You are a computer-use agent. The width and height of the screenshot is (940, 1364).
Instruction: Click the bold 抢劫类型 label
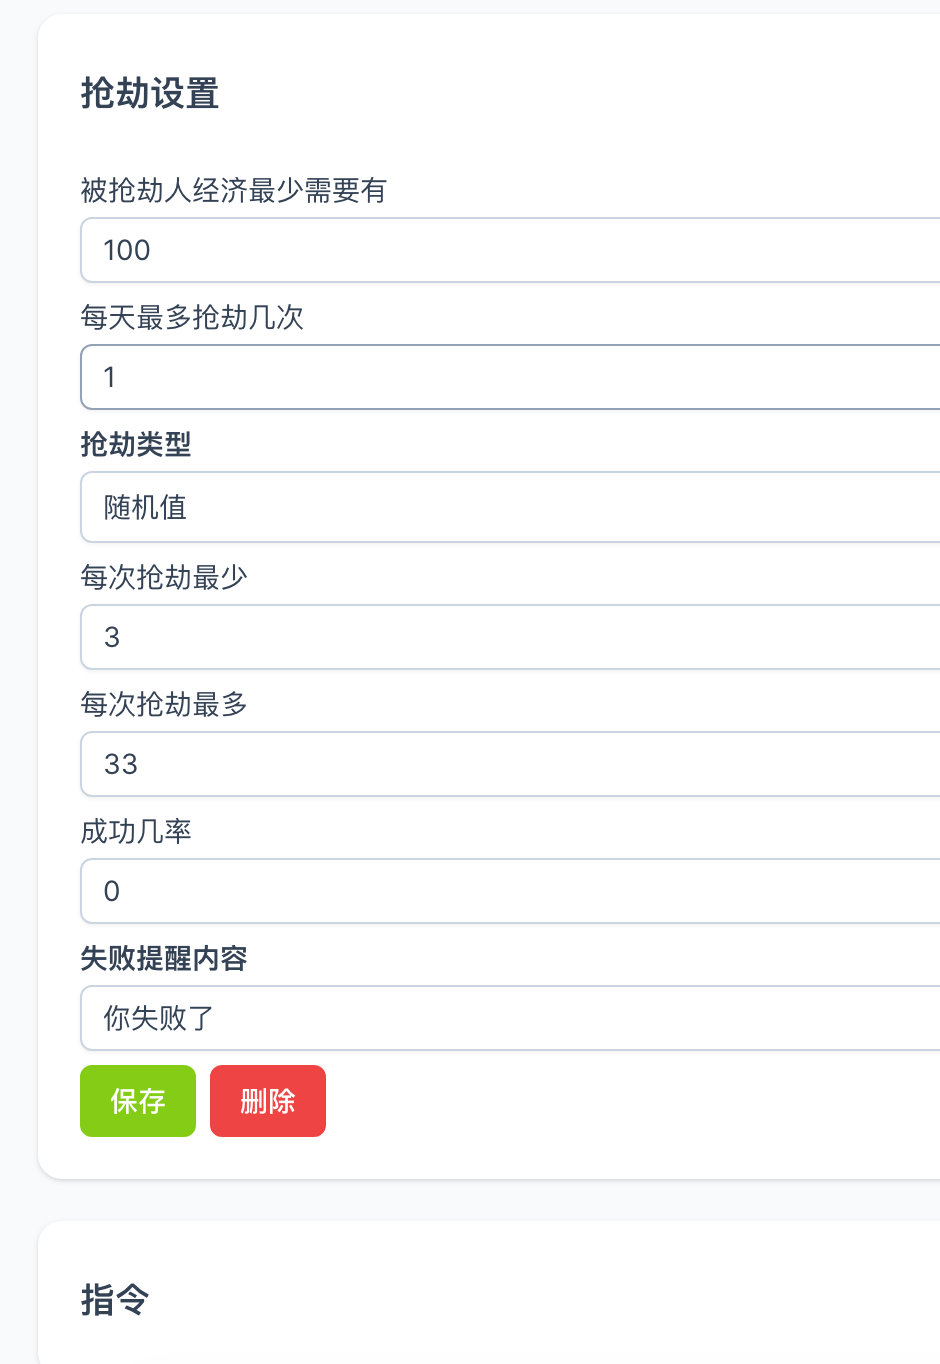click(x=136, y=444)
